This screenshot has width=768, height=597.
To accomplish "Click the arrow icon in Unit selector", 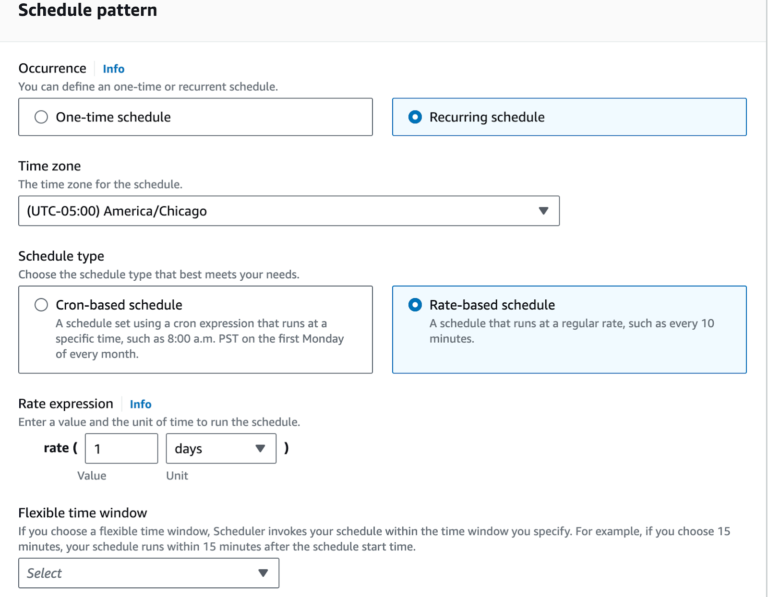I will 260,449.
